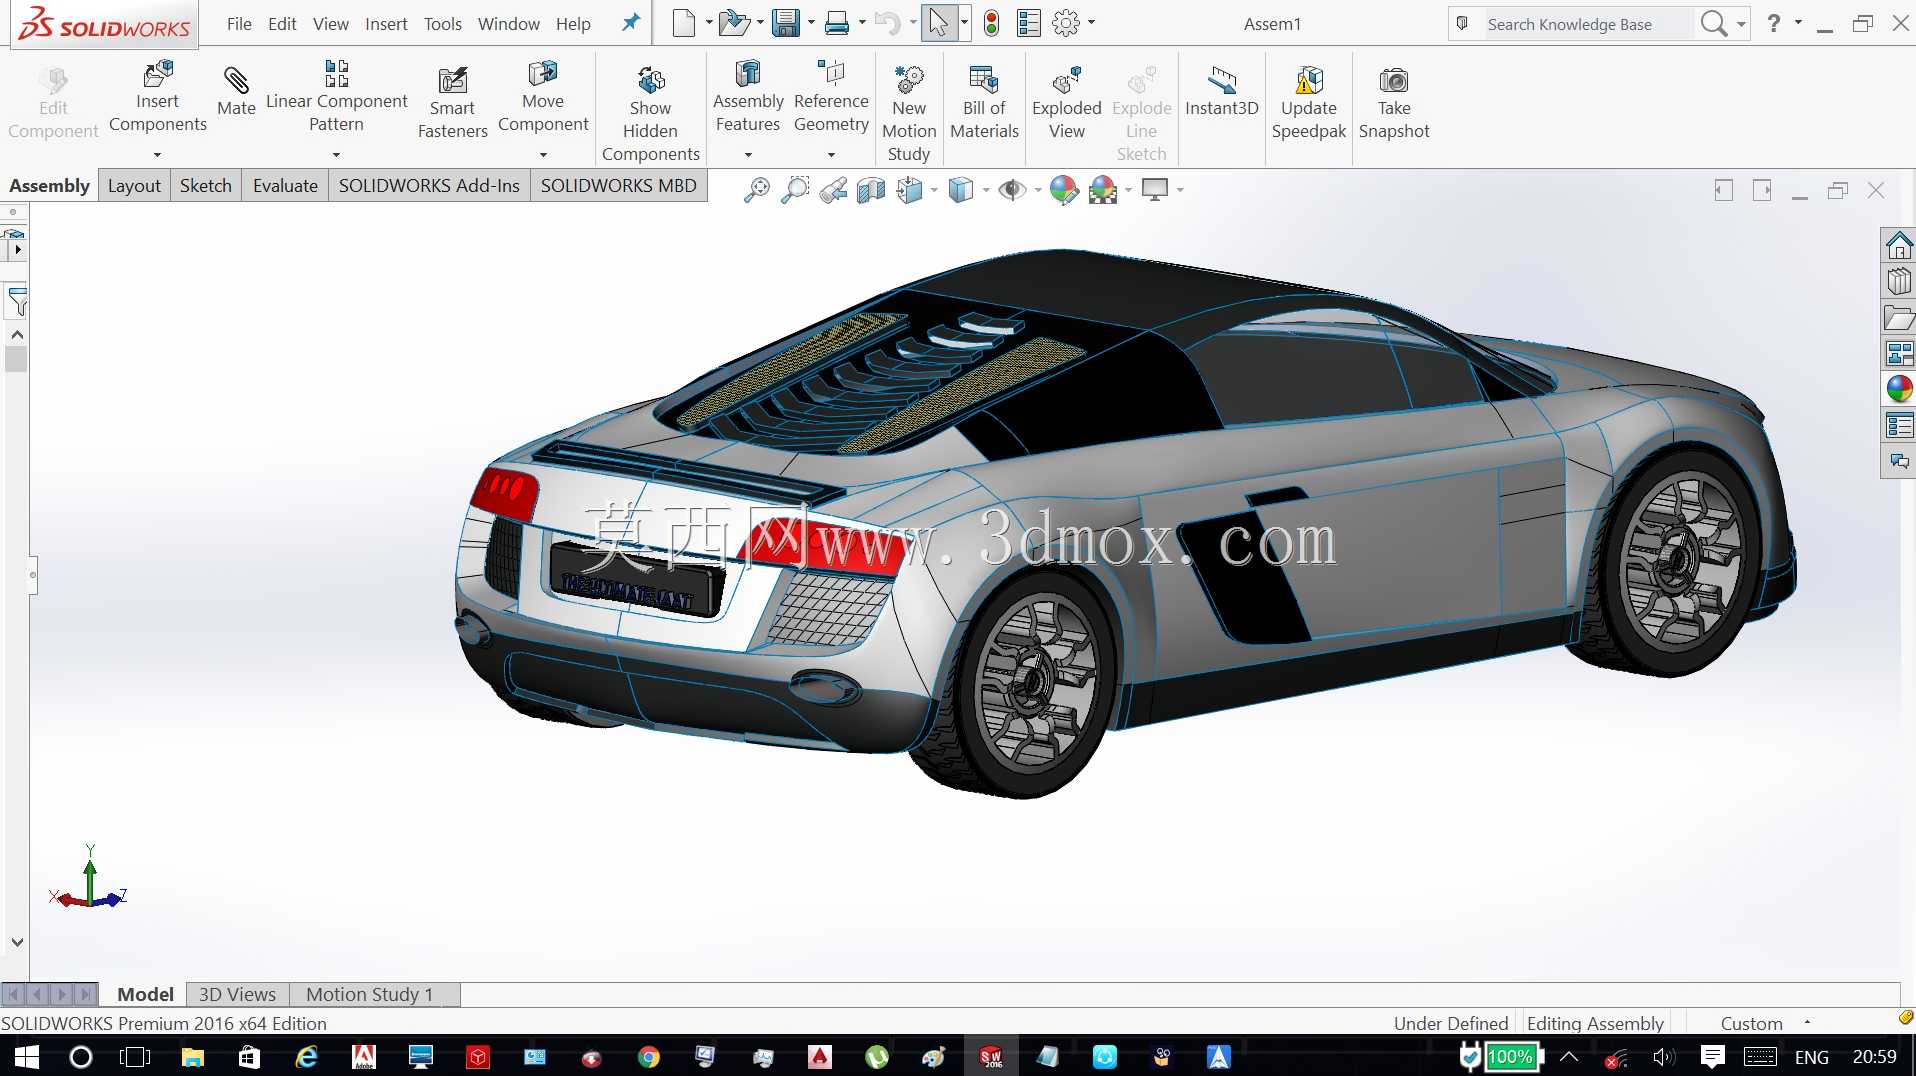The height and width of the screenshot is (1076, 1916).
Task: Click the Zoom to Area icon
Action: pyautogui.click(x=795, y=189)
